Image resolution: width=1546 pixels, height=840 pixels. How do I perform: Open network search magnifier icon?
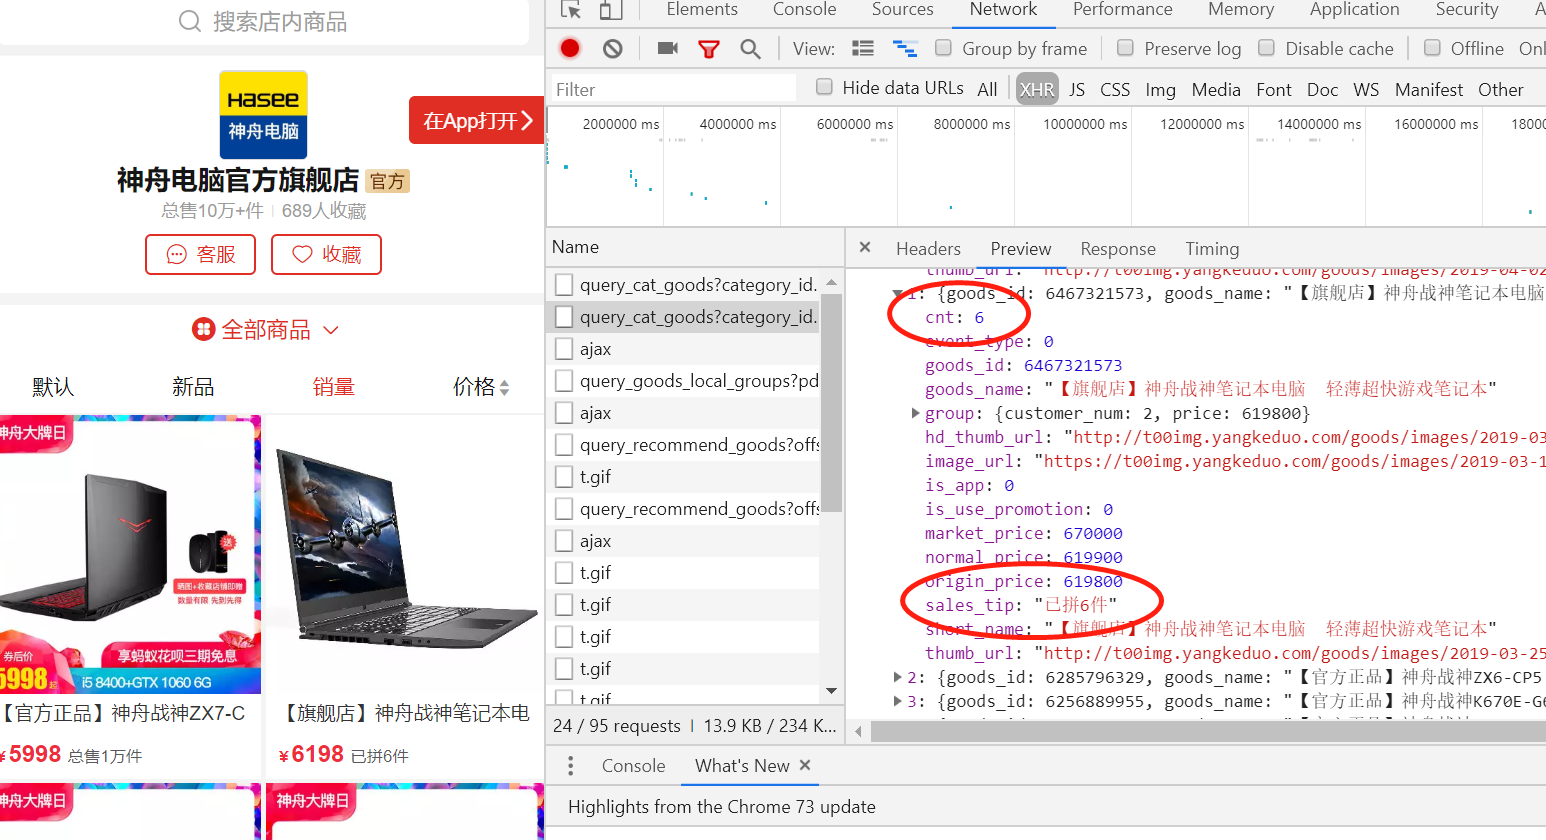[x=751, y=48]
